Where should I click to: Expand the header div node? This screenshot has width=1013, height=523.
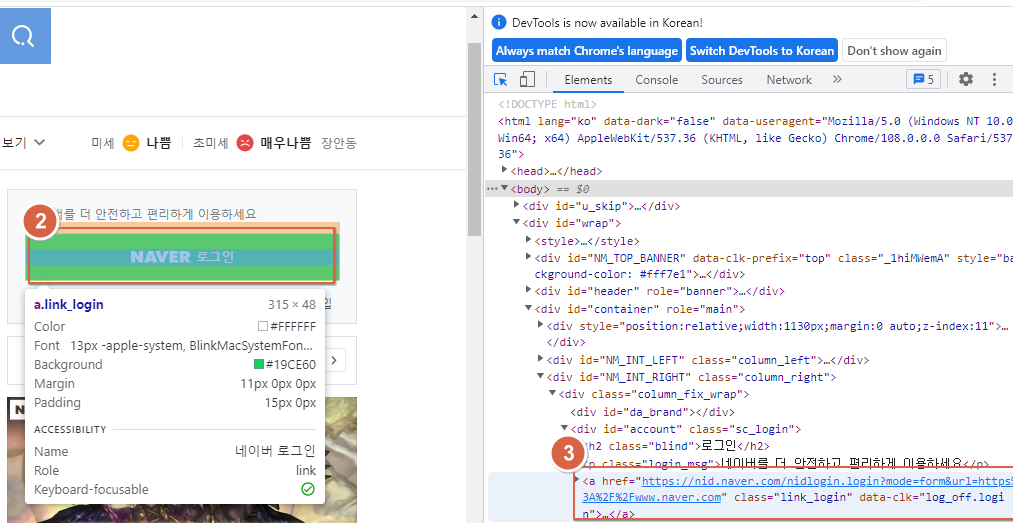pos(529,290)
